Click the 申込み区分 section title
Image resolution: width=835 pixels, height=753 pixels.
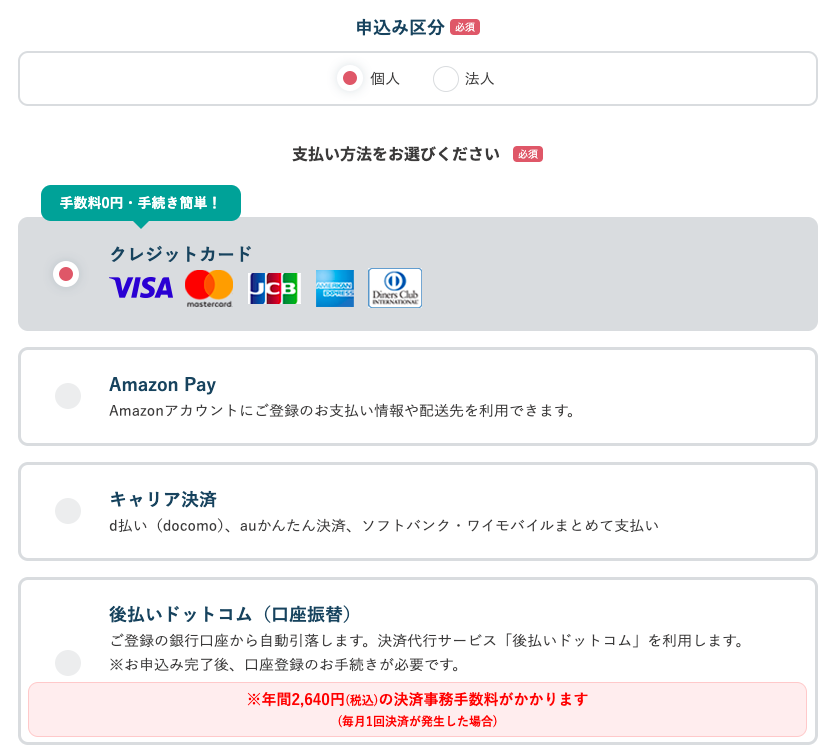point(400,27)
